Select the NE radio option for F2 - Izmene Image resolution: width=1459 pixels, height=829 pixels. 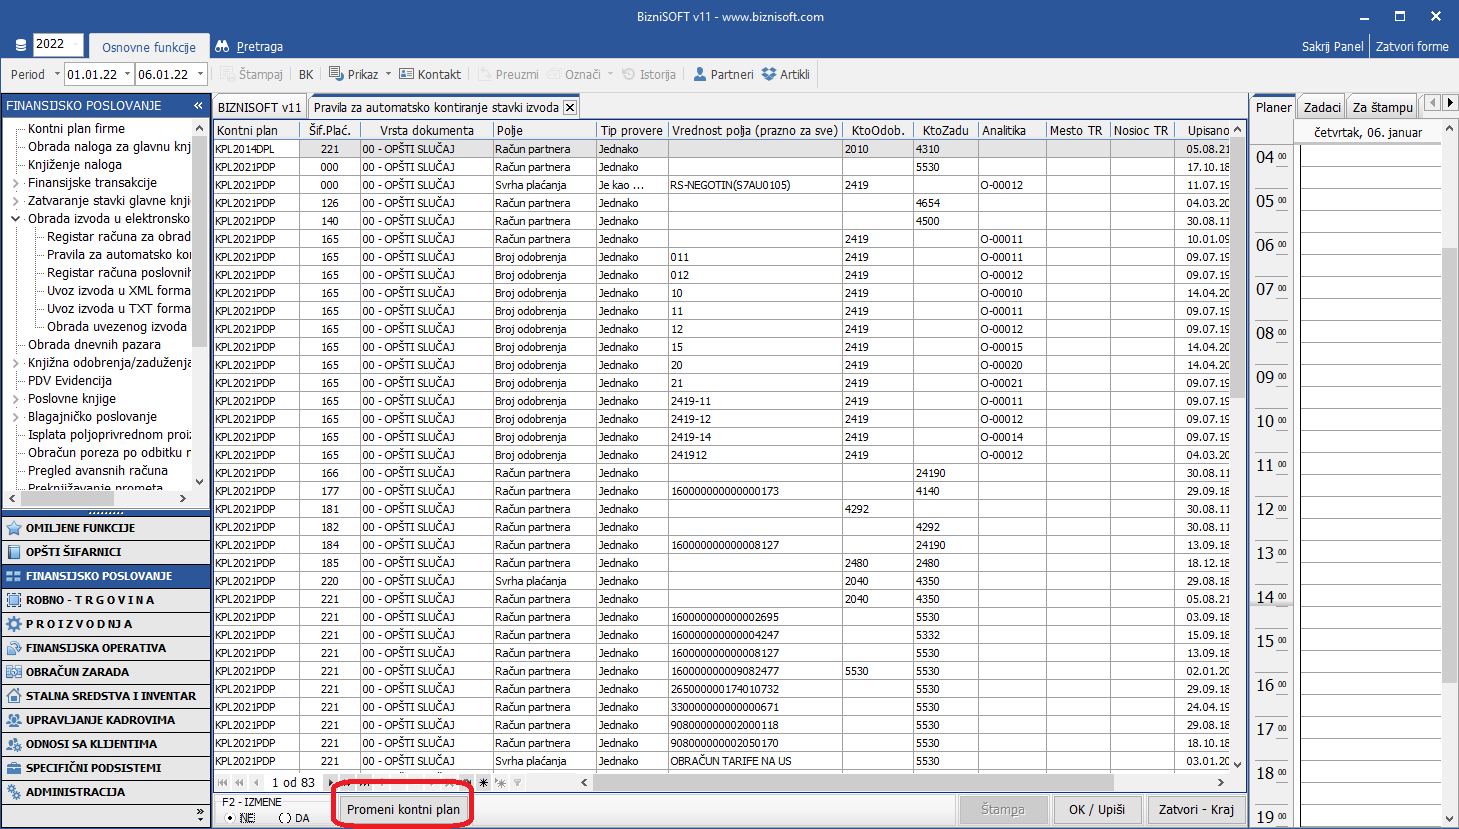point(231,818)
